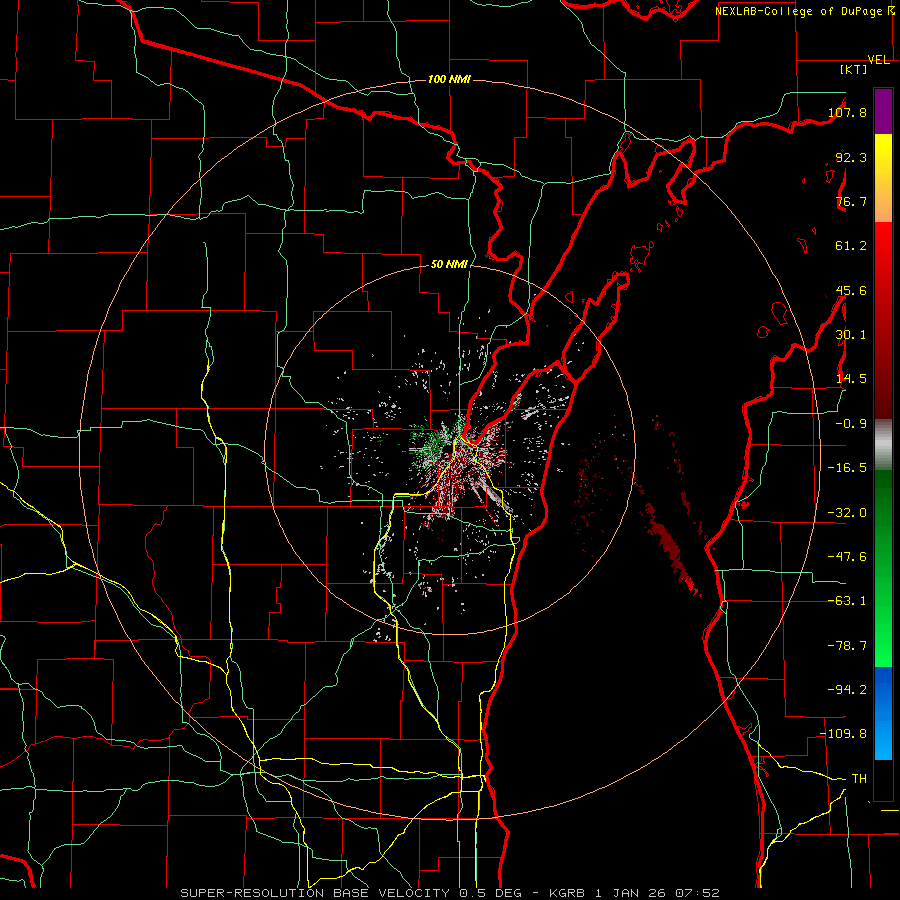Click the 100 NMI range ring label
This screenshot has width=900, height=900.
[x=449, y=79]
